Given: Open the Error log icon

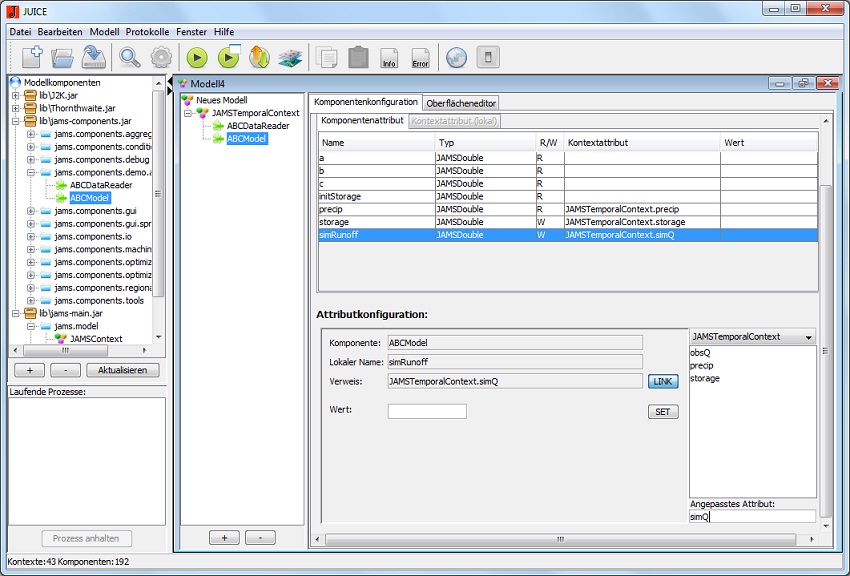Looking at the screenshot, I should point(421,58).
